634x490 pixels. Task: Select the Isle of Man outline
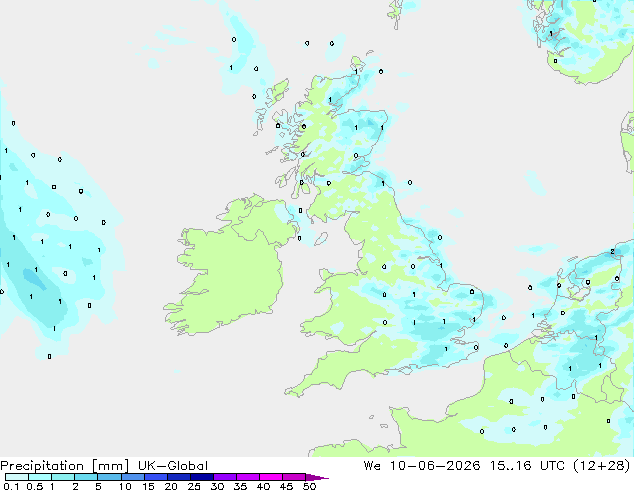click(321, 239)
